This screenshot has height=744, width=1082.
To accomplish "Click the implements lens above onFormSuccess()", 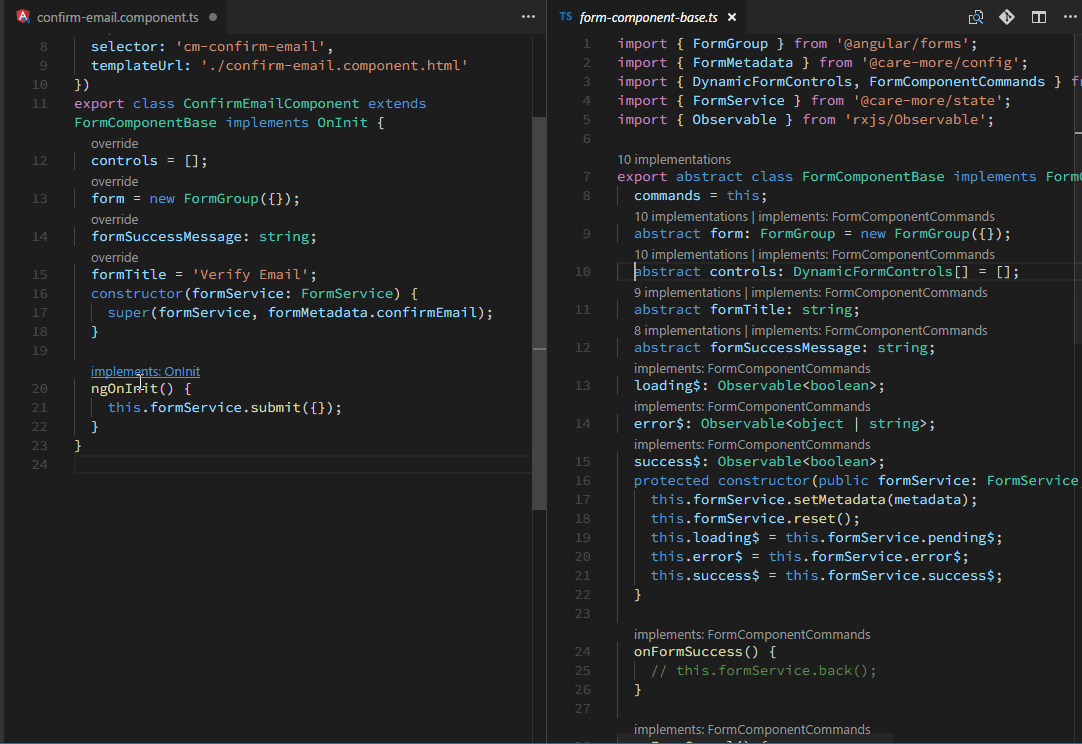I will click(752, 634).
